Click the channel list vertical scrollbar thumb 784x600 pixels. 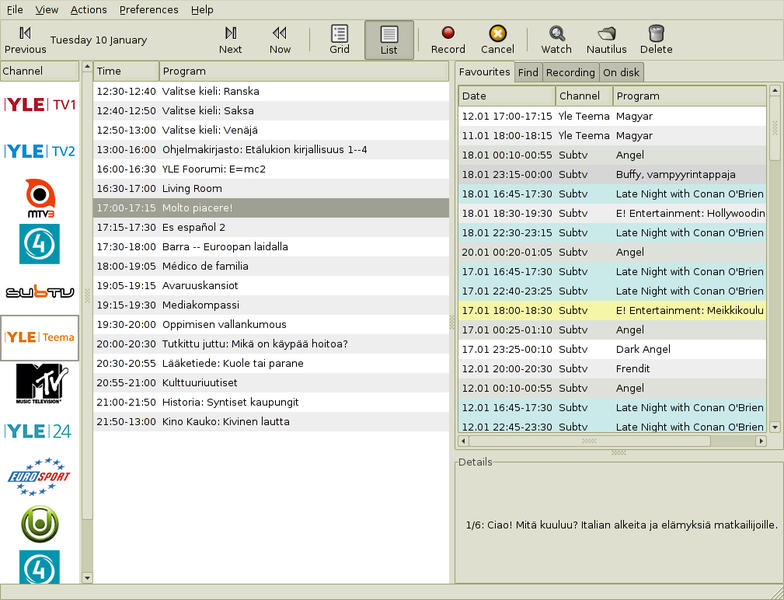pos(87,296)
